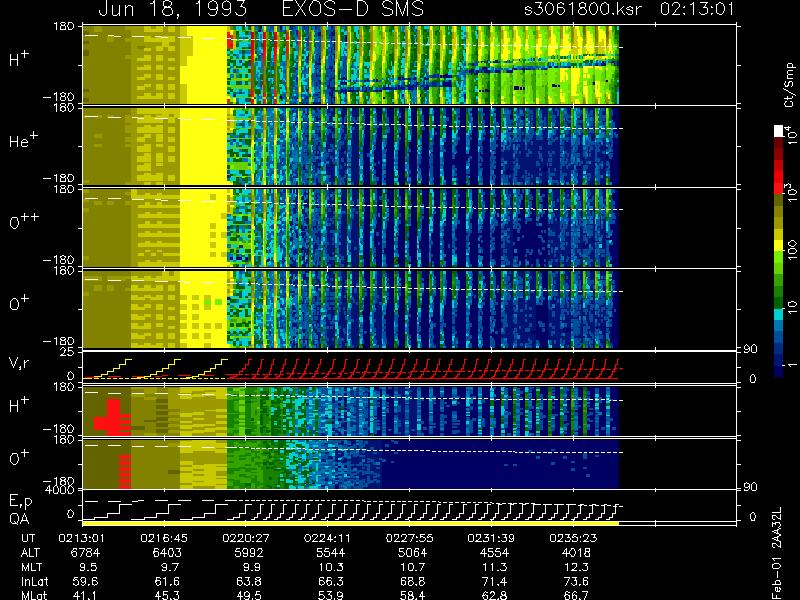This screenshot has height=600, width=800.
Task: Click MLT value '10.3'
Action: tap(330, 567)
